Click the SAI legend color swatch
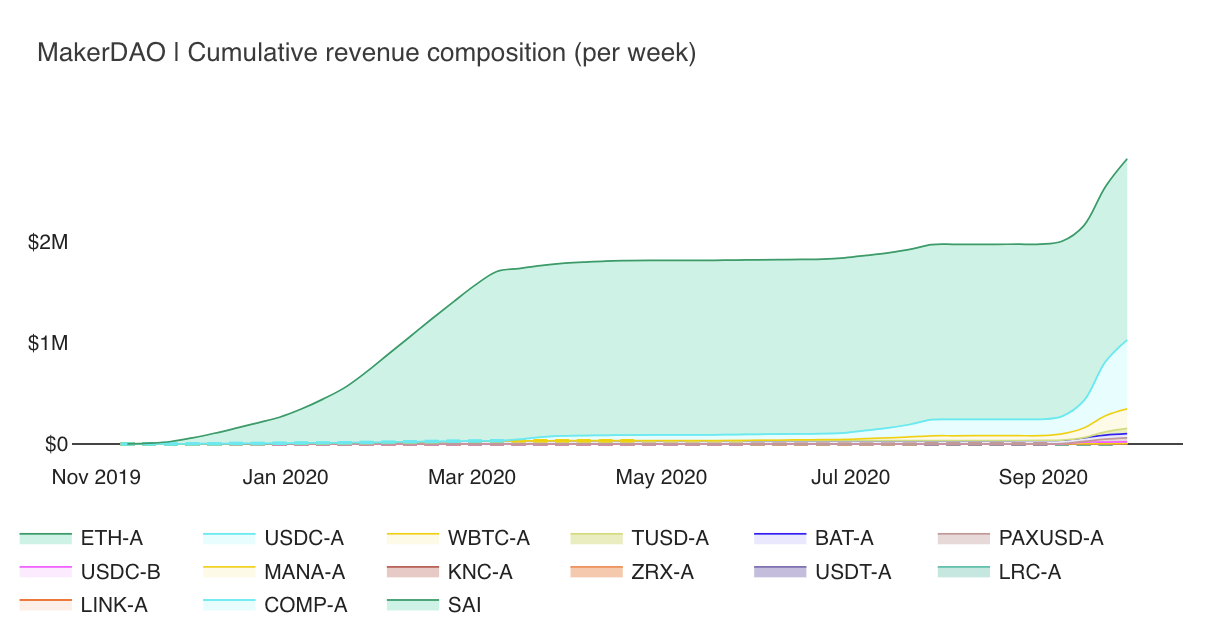1209x639 pixels. tap(413, 605)
